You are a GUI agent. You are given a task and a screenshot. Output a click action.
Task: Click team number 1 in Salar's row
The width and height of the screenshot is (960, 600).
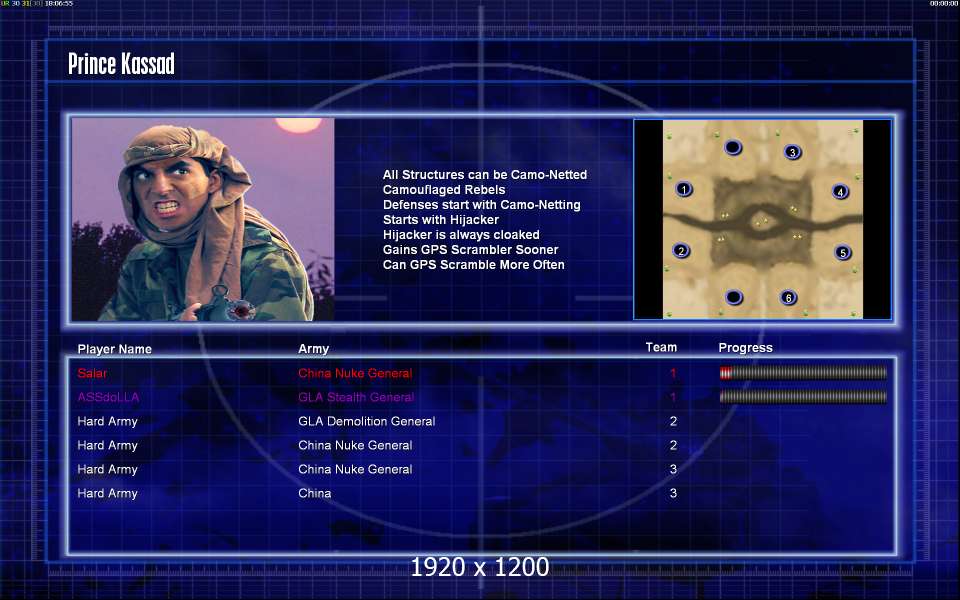673,373
